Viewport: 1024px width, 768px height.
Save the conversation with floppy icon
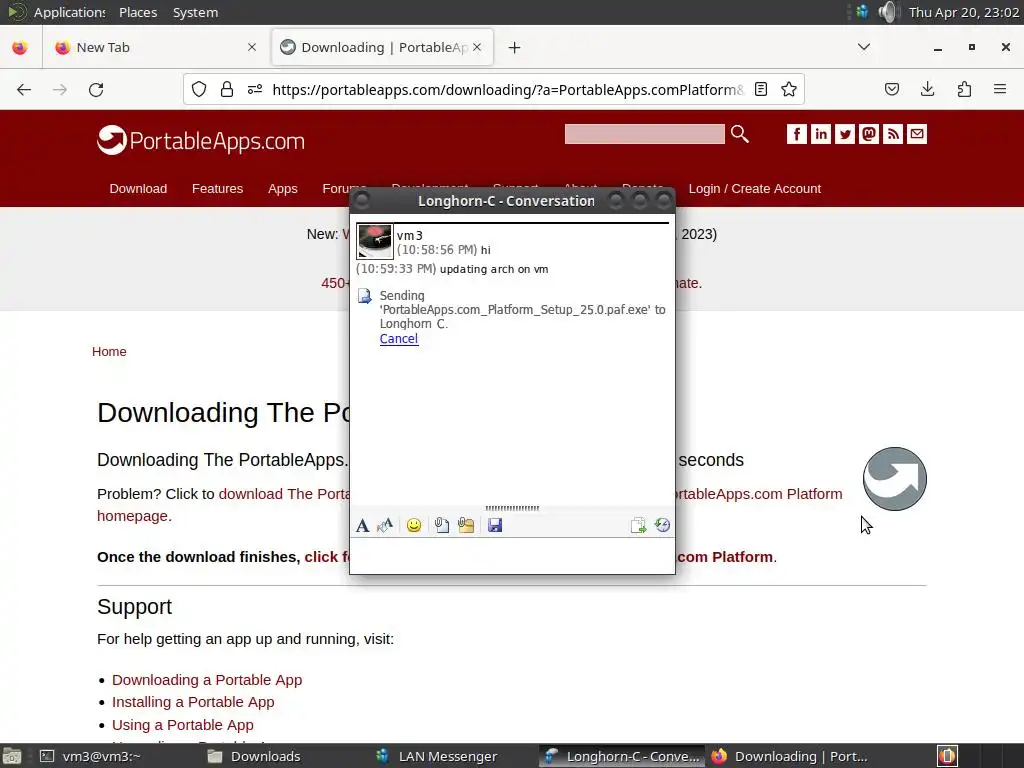tap(495, 526)
